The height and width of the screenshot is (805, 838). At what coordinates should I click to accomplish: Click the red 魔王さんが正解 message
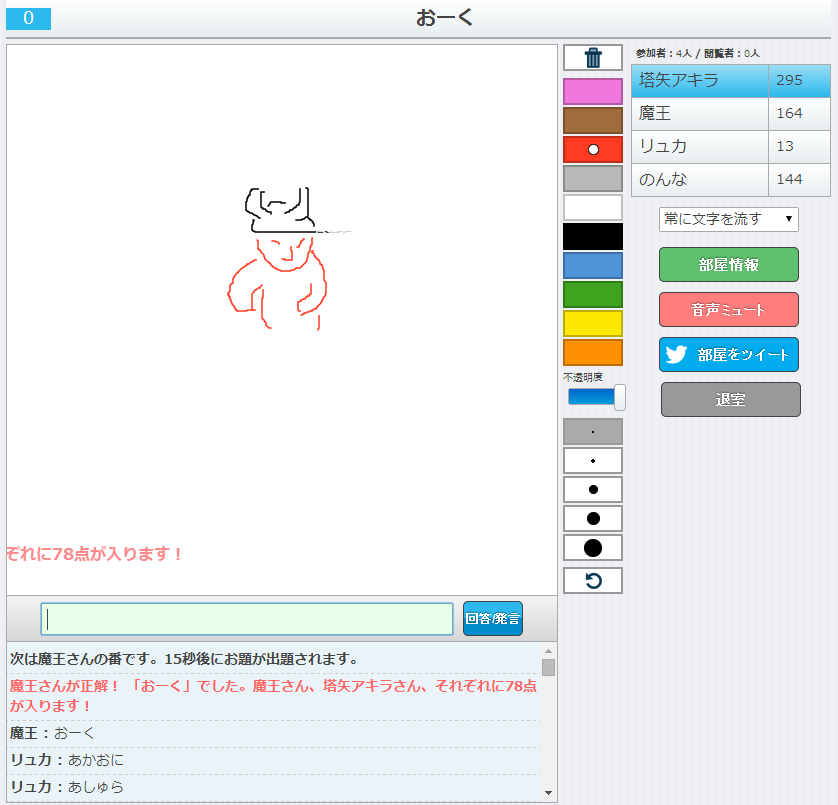click(x=273, y=695)
